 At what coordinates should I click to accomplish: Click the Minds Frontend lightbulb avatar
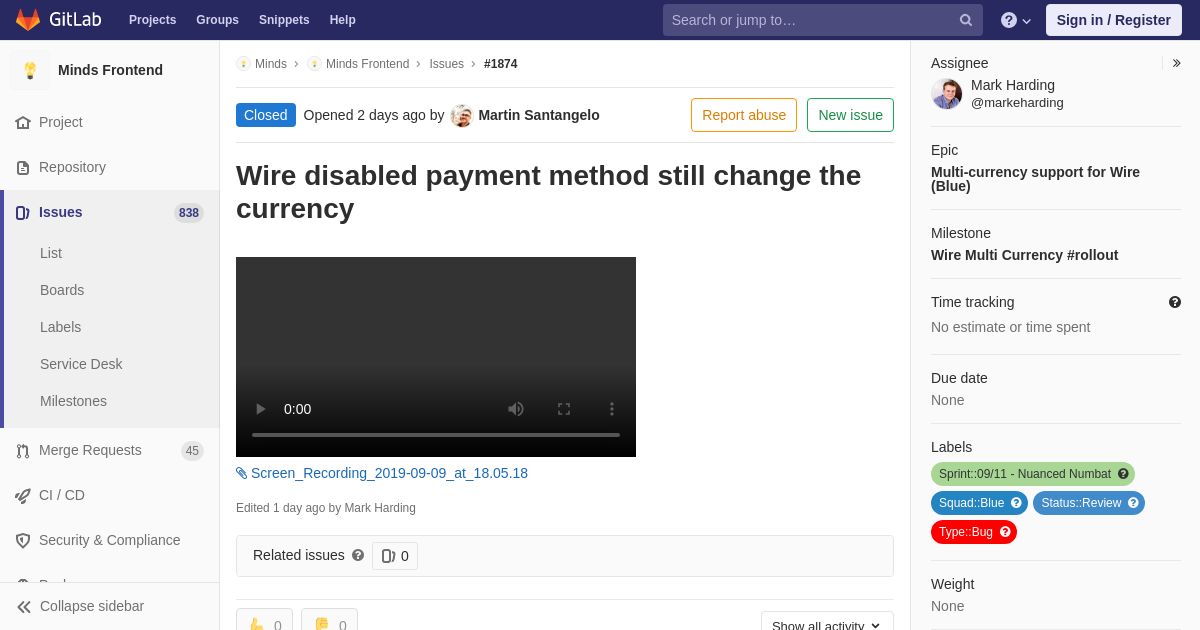point(30,70)
